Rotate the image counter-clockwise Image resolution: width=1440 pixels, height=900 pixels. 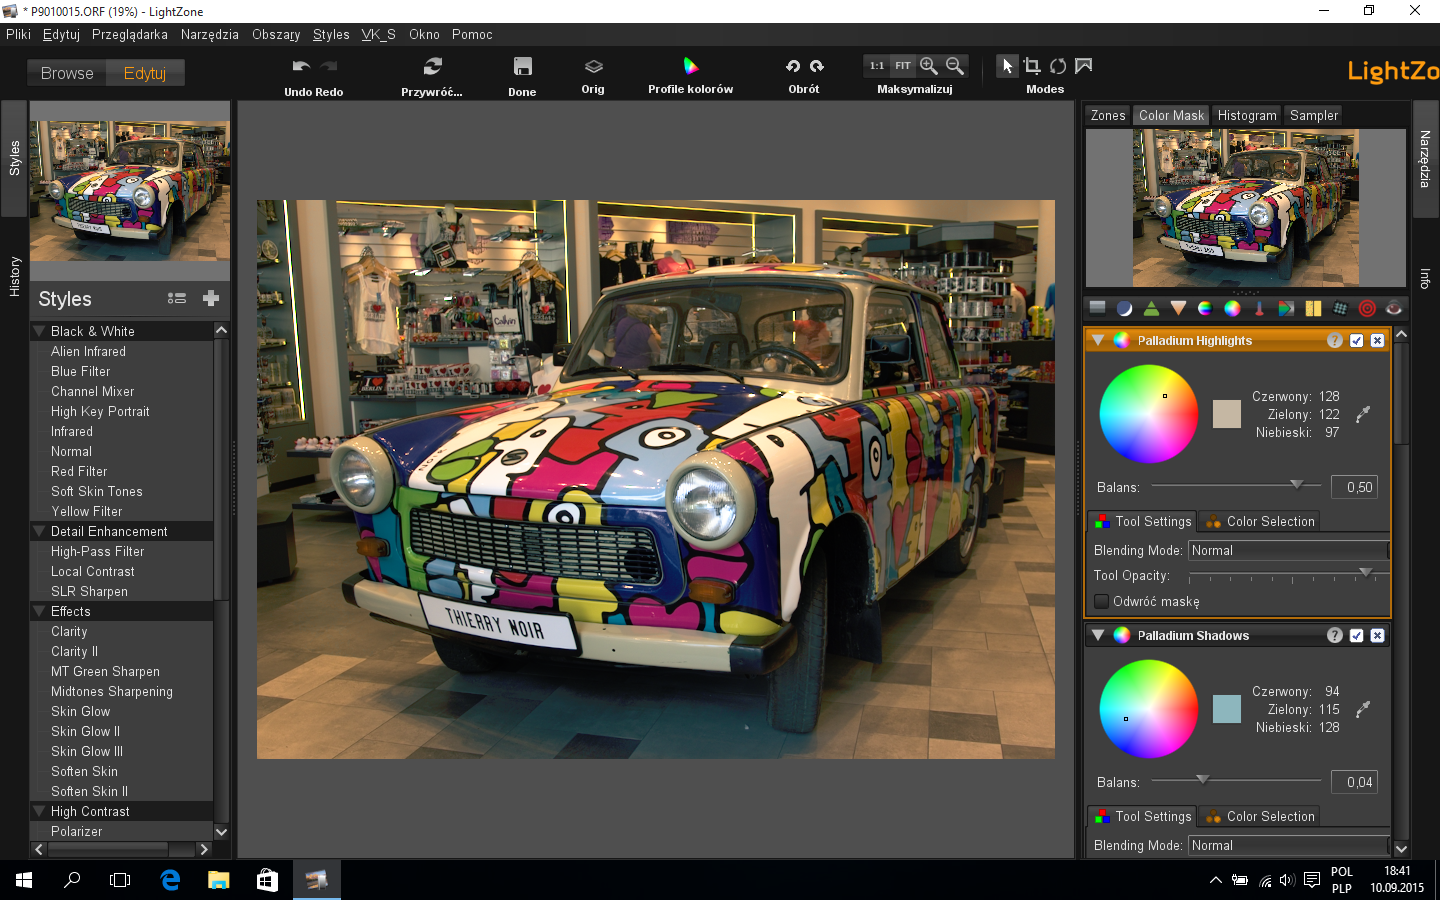[x=793, y=66]
